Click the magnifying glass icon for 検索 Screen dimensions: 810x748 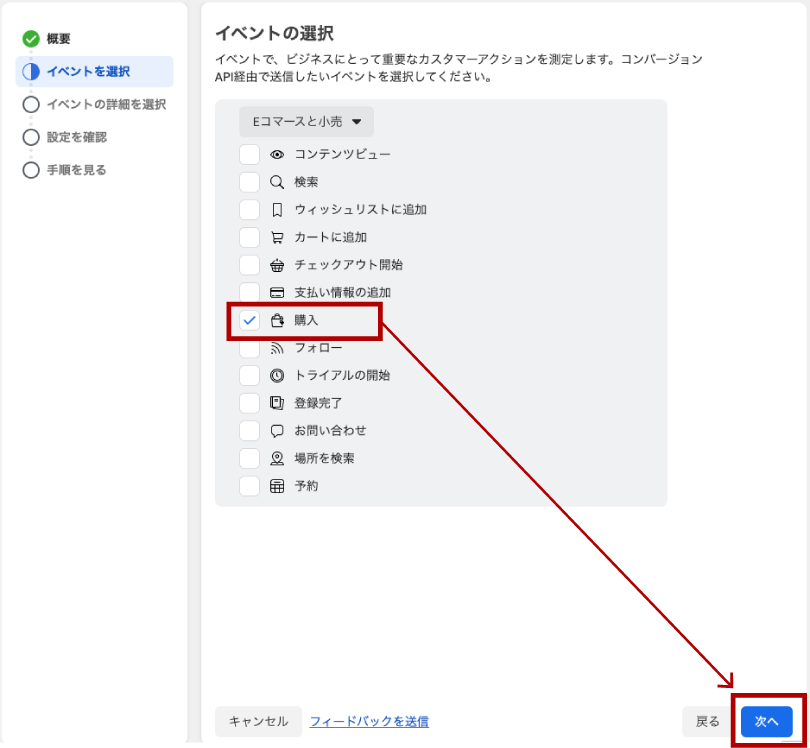coord(278,182)
